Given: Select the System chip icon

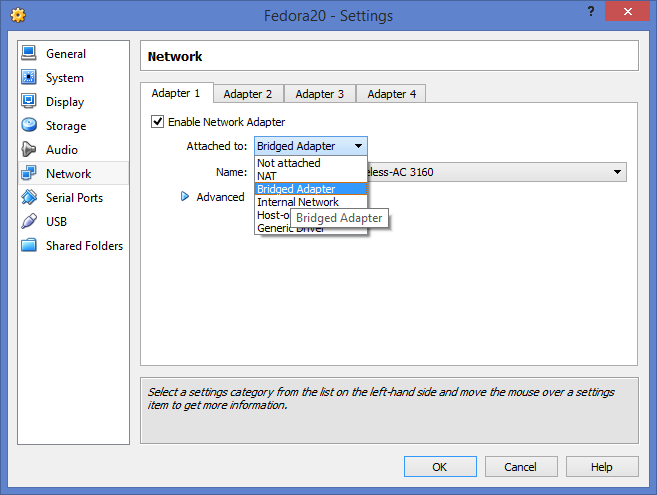Looking at the screenshot, I should [x=29, y=77].
